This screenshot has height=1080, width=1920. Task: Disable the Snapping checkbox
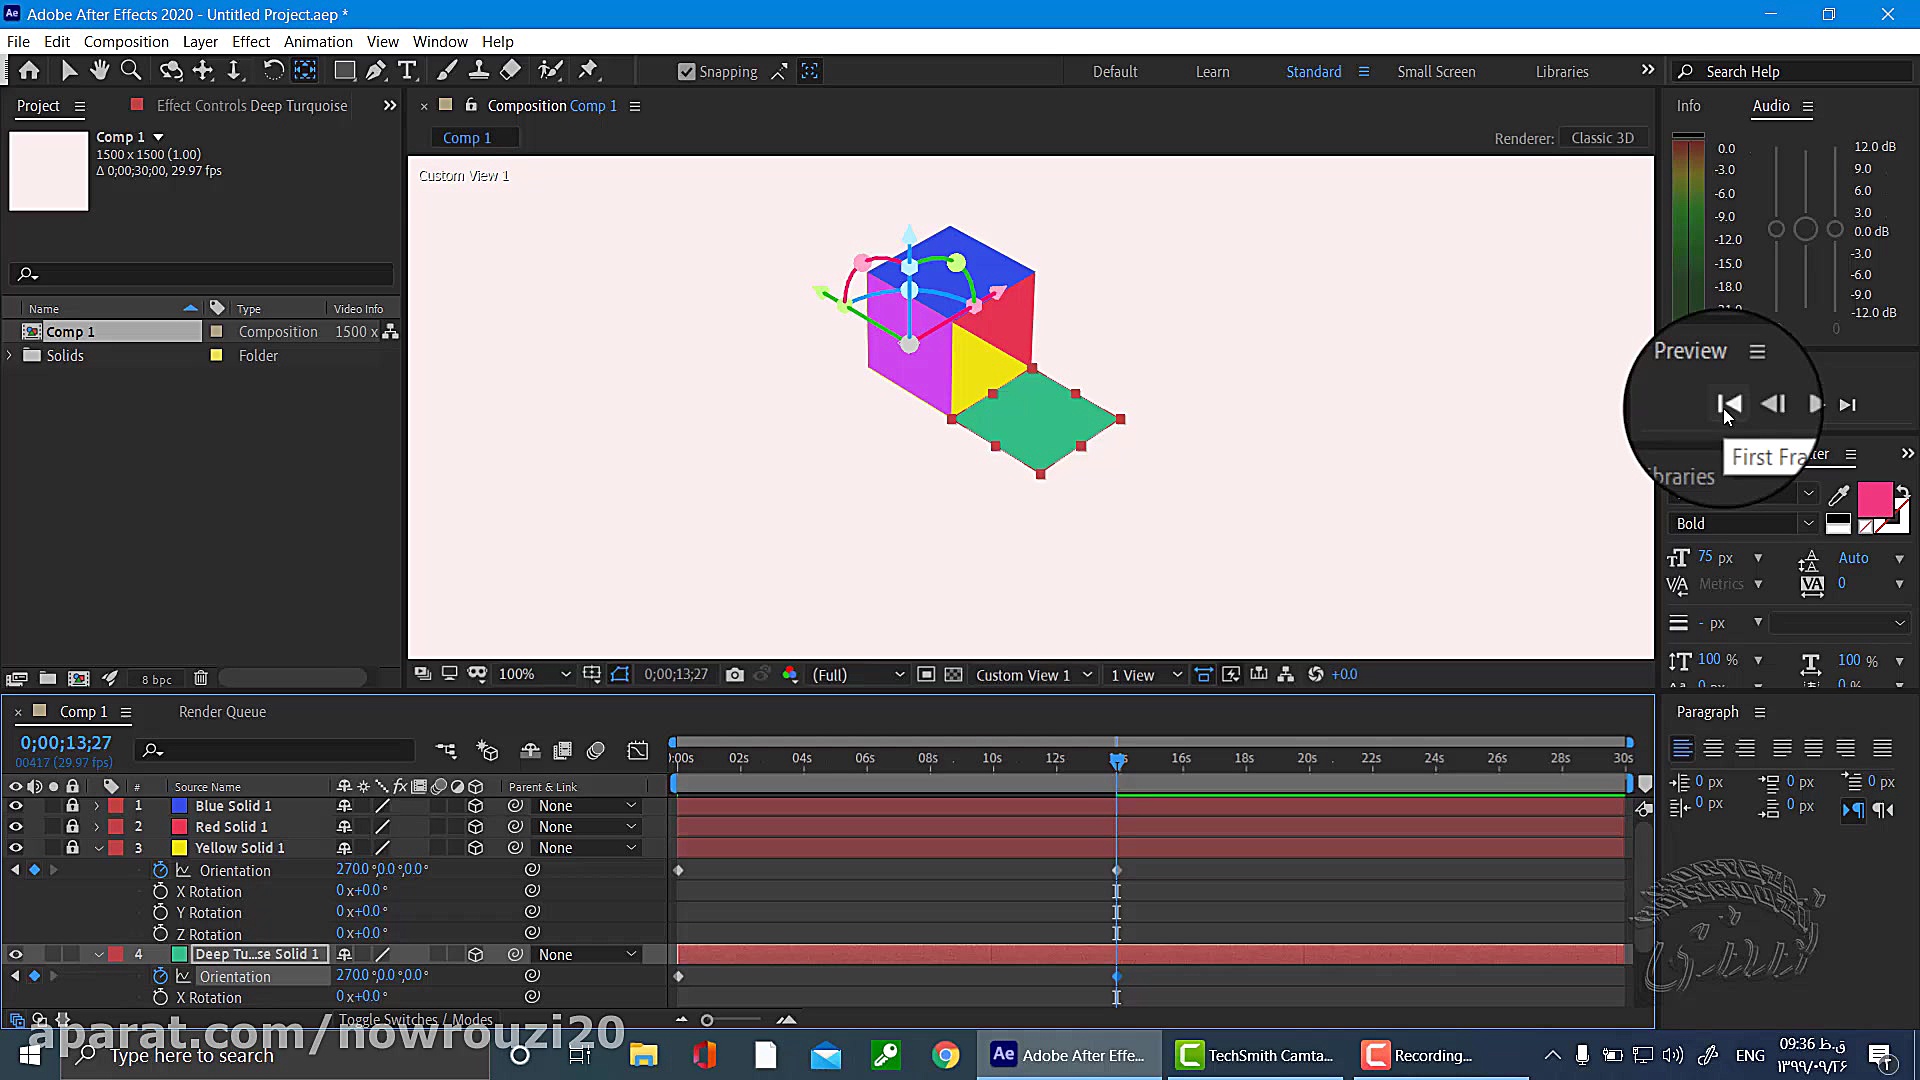pos(686,72)
